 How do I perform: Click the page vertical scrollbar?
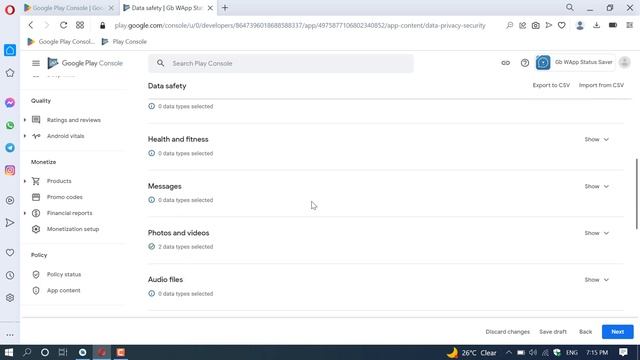[637, 194]
